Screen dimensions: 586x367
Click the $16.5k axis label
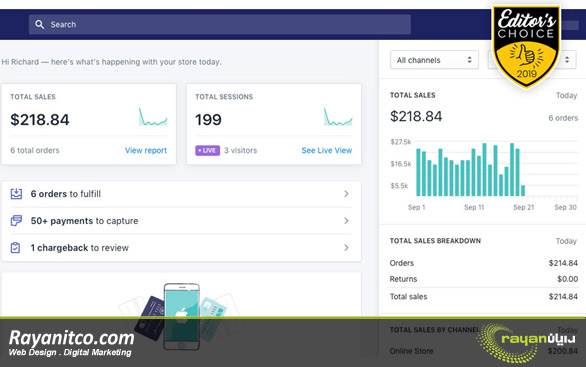(401, 164)
